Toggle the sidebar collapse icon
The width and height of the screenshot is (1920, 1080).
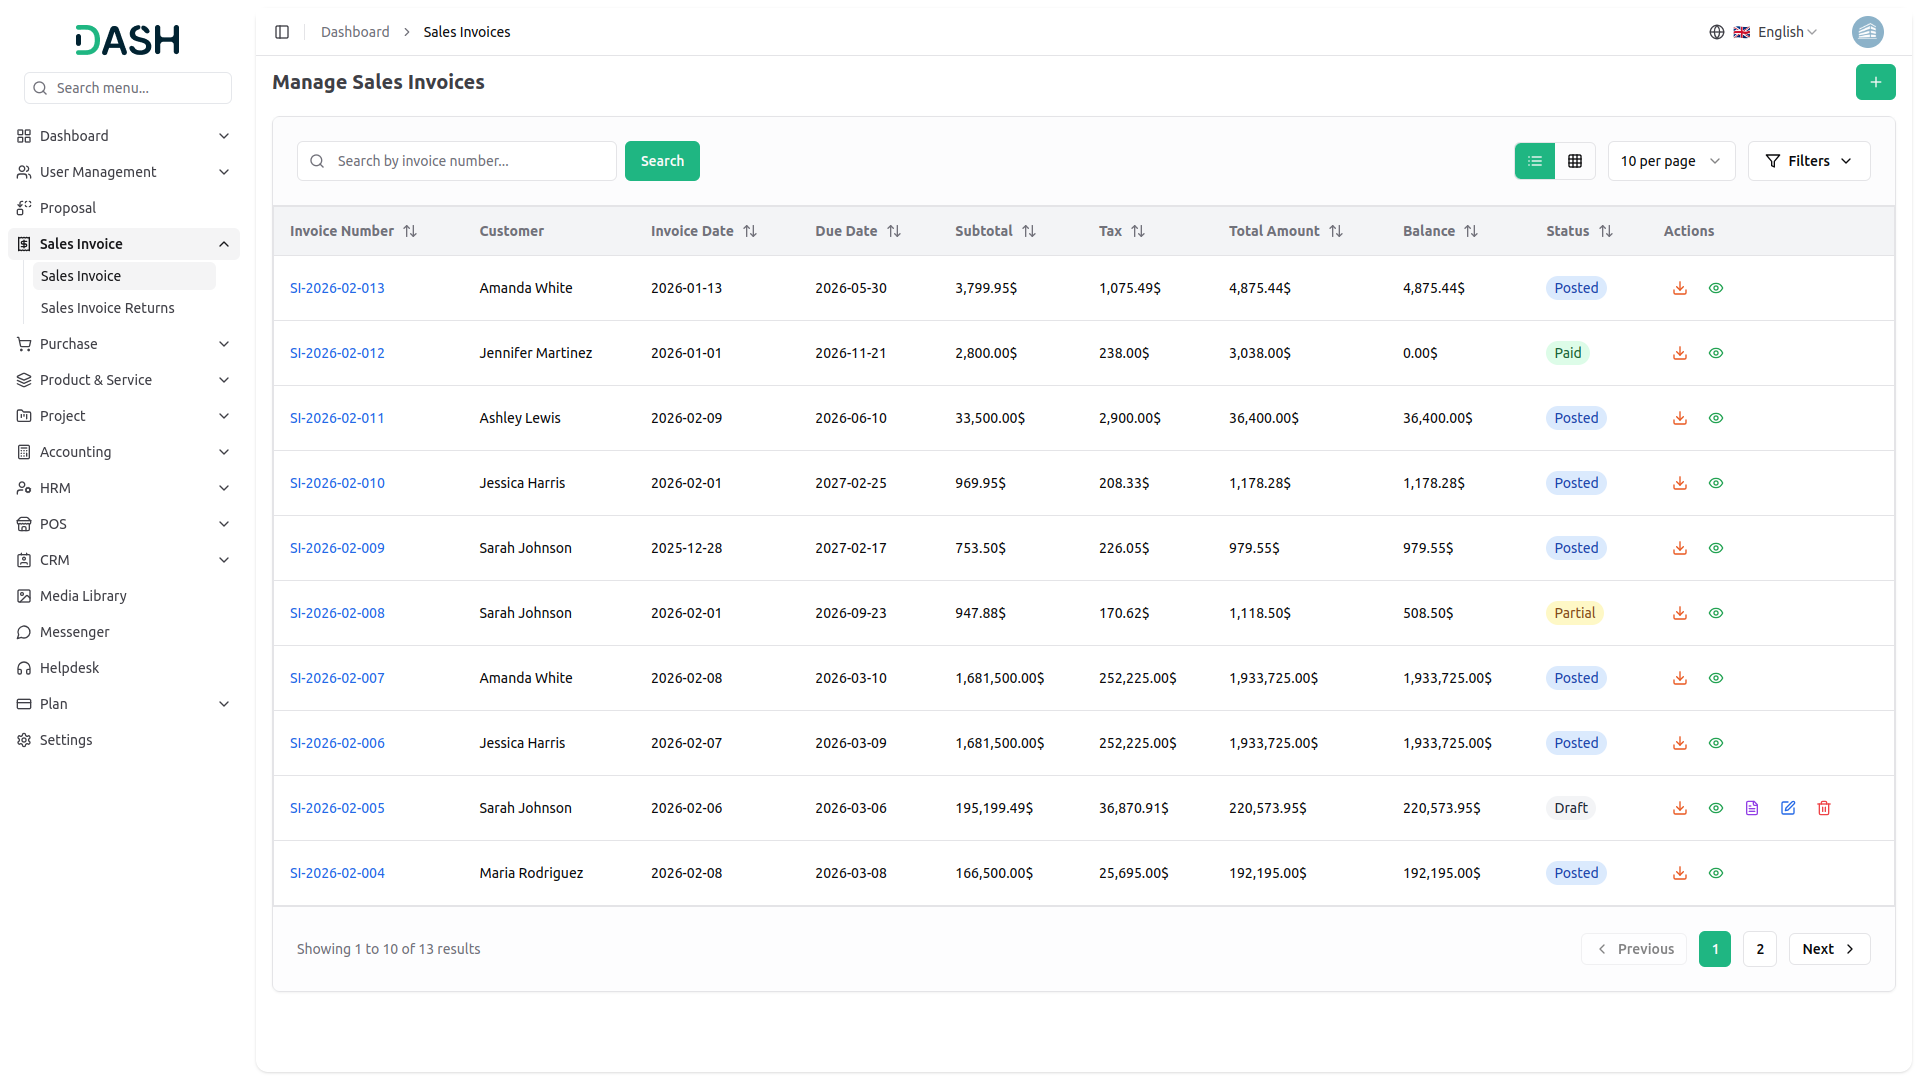click(282, 32)
